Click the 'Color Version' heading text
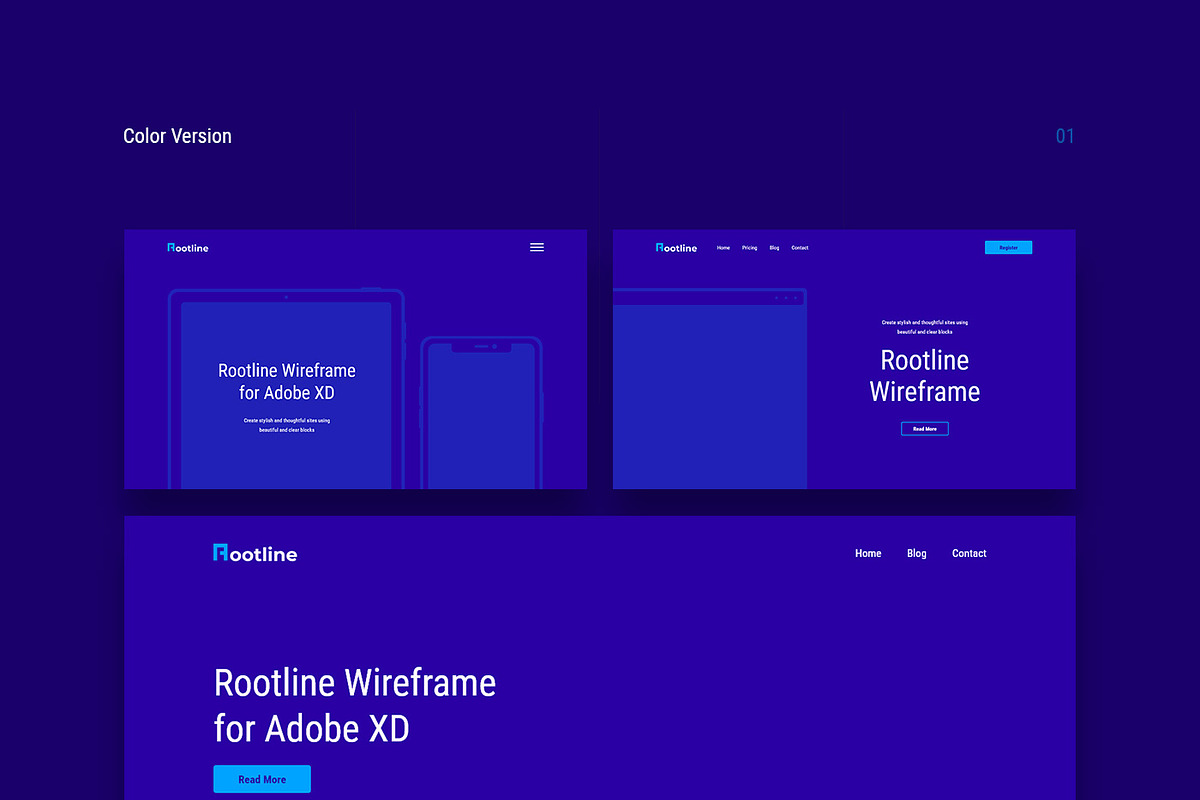The width and height of the screenshot is (1200, 800). point(177,136)
